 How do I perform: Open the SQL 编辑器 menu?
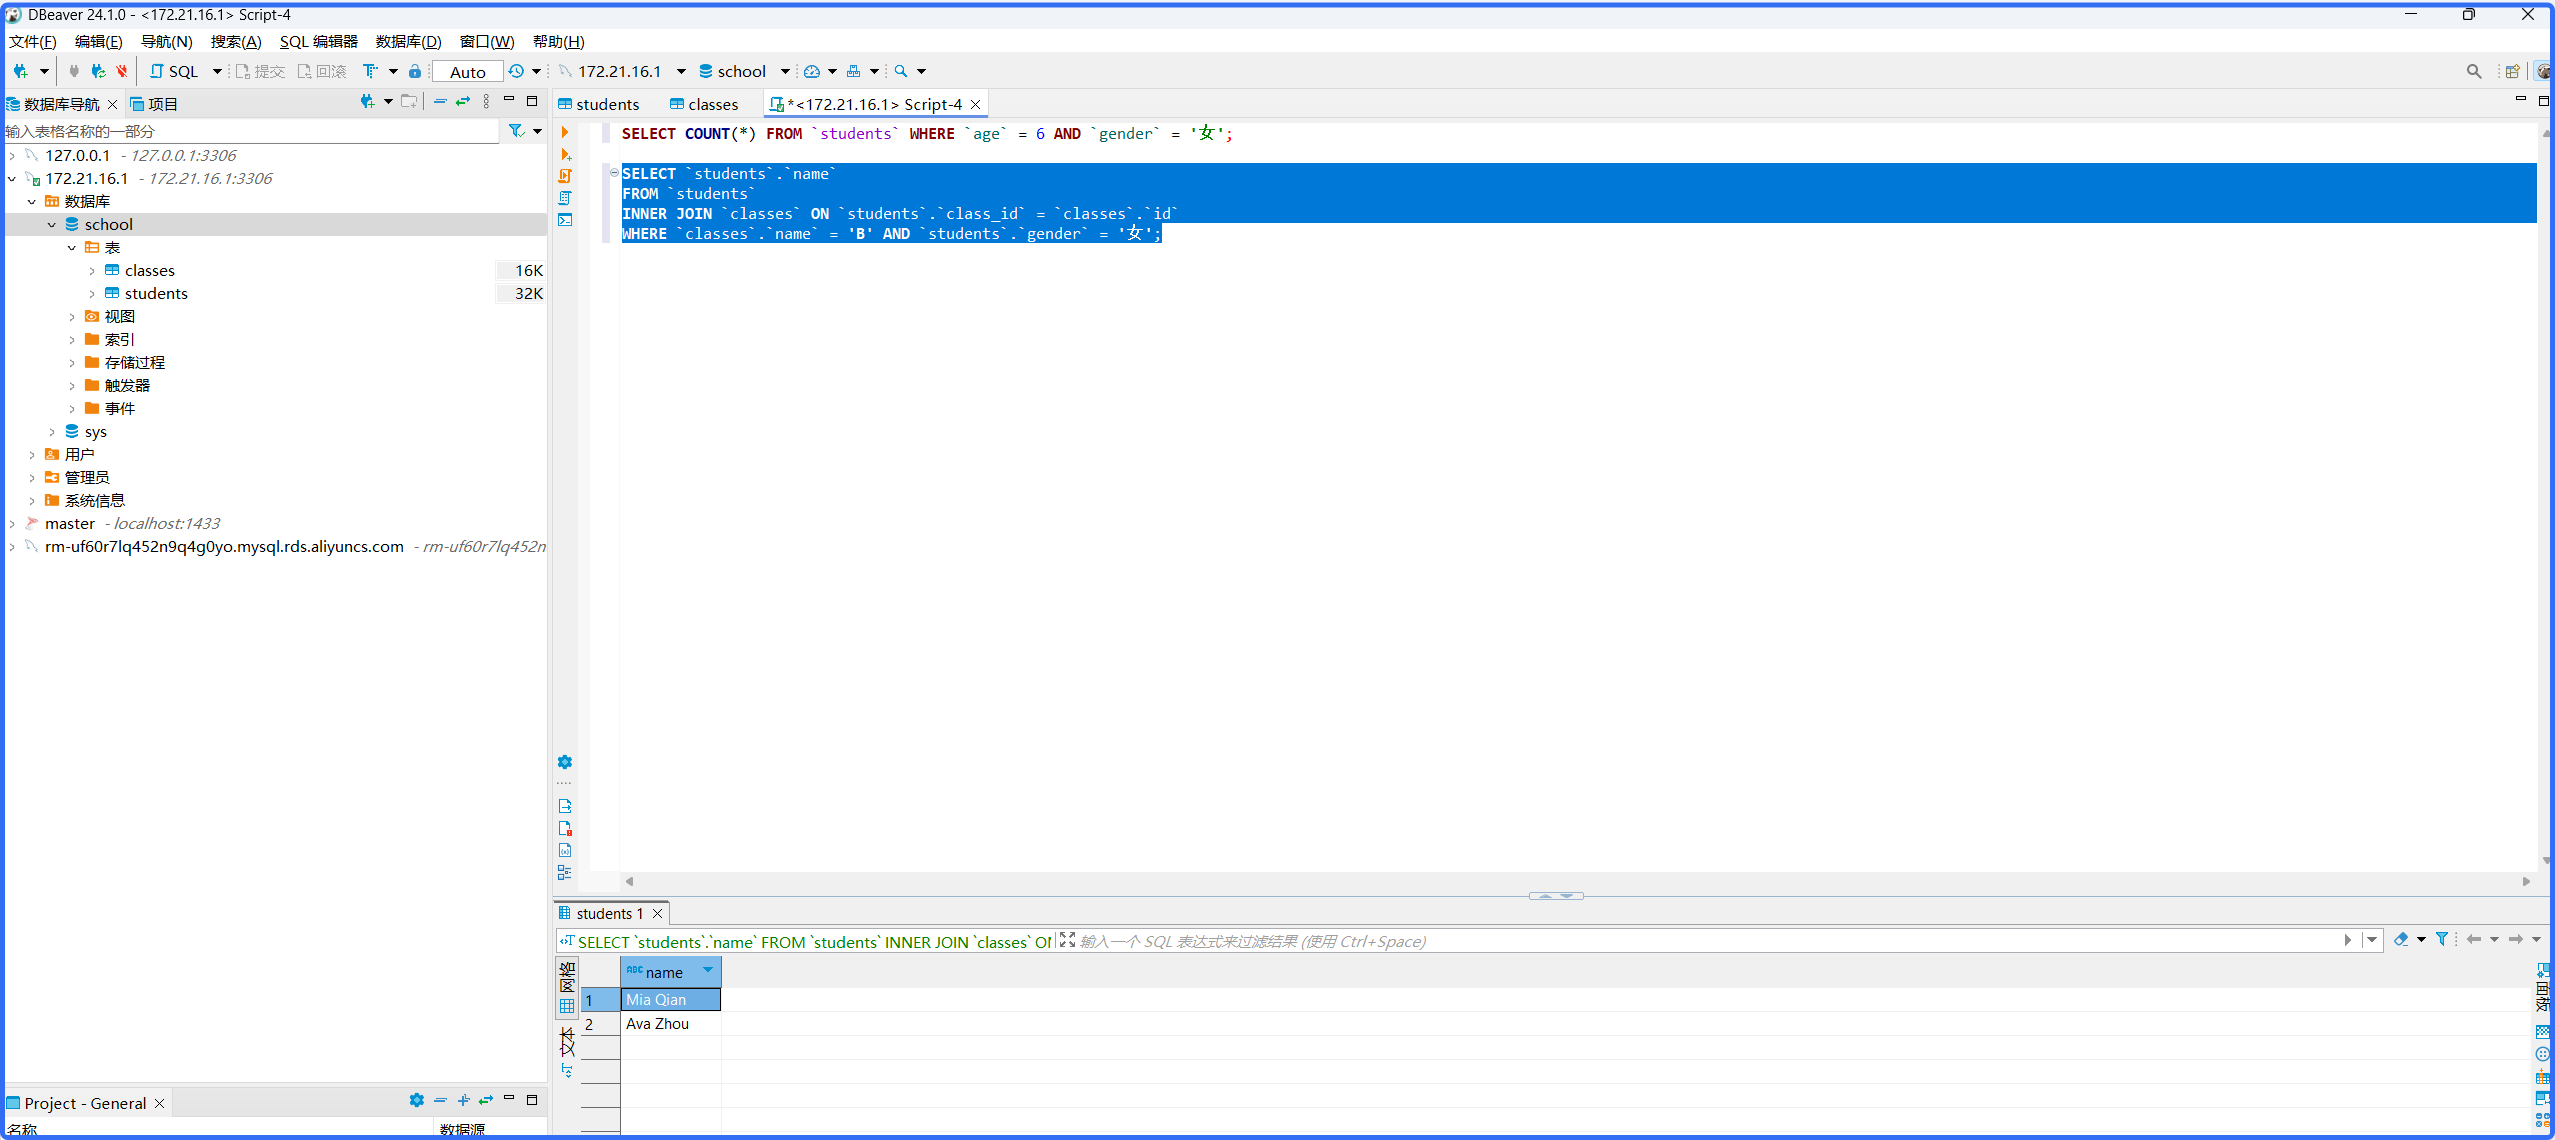click(x=318, y=41)
